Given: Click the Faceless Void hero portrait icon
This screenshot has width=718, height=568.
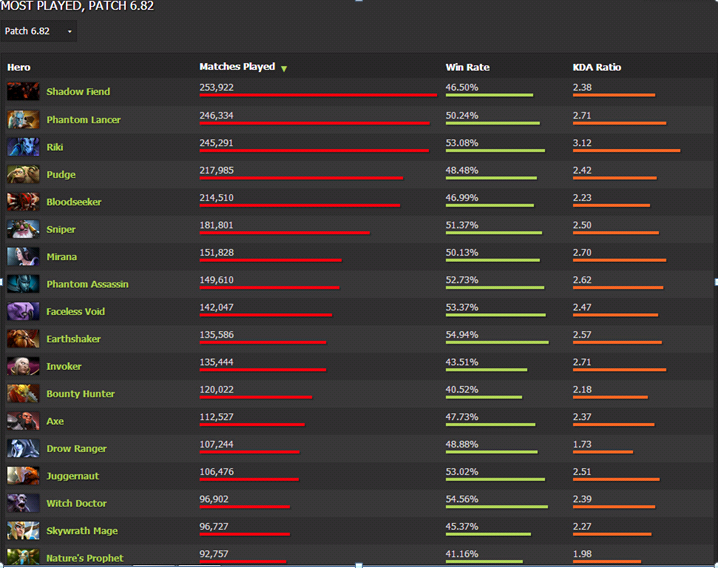Looking at the screenshot, I should (23, 311).
